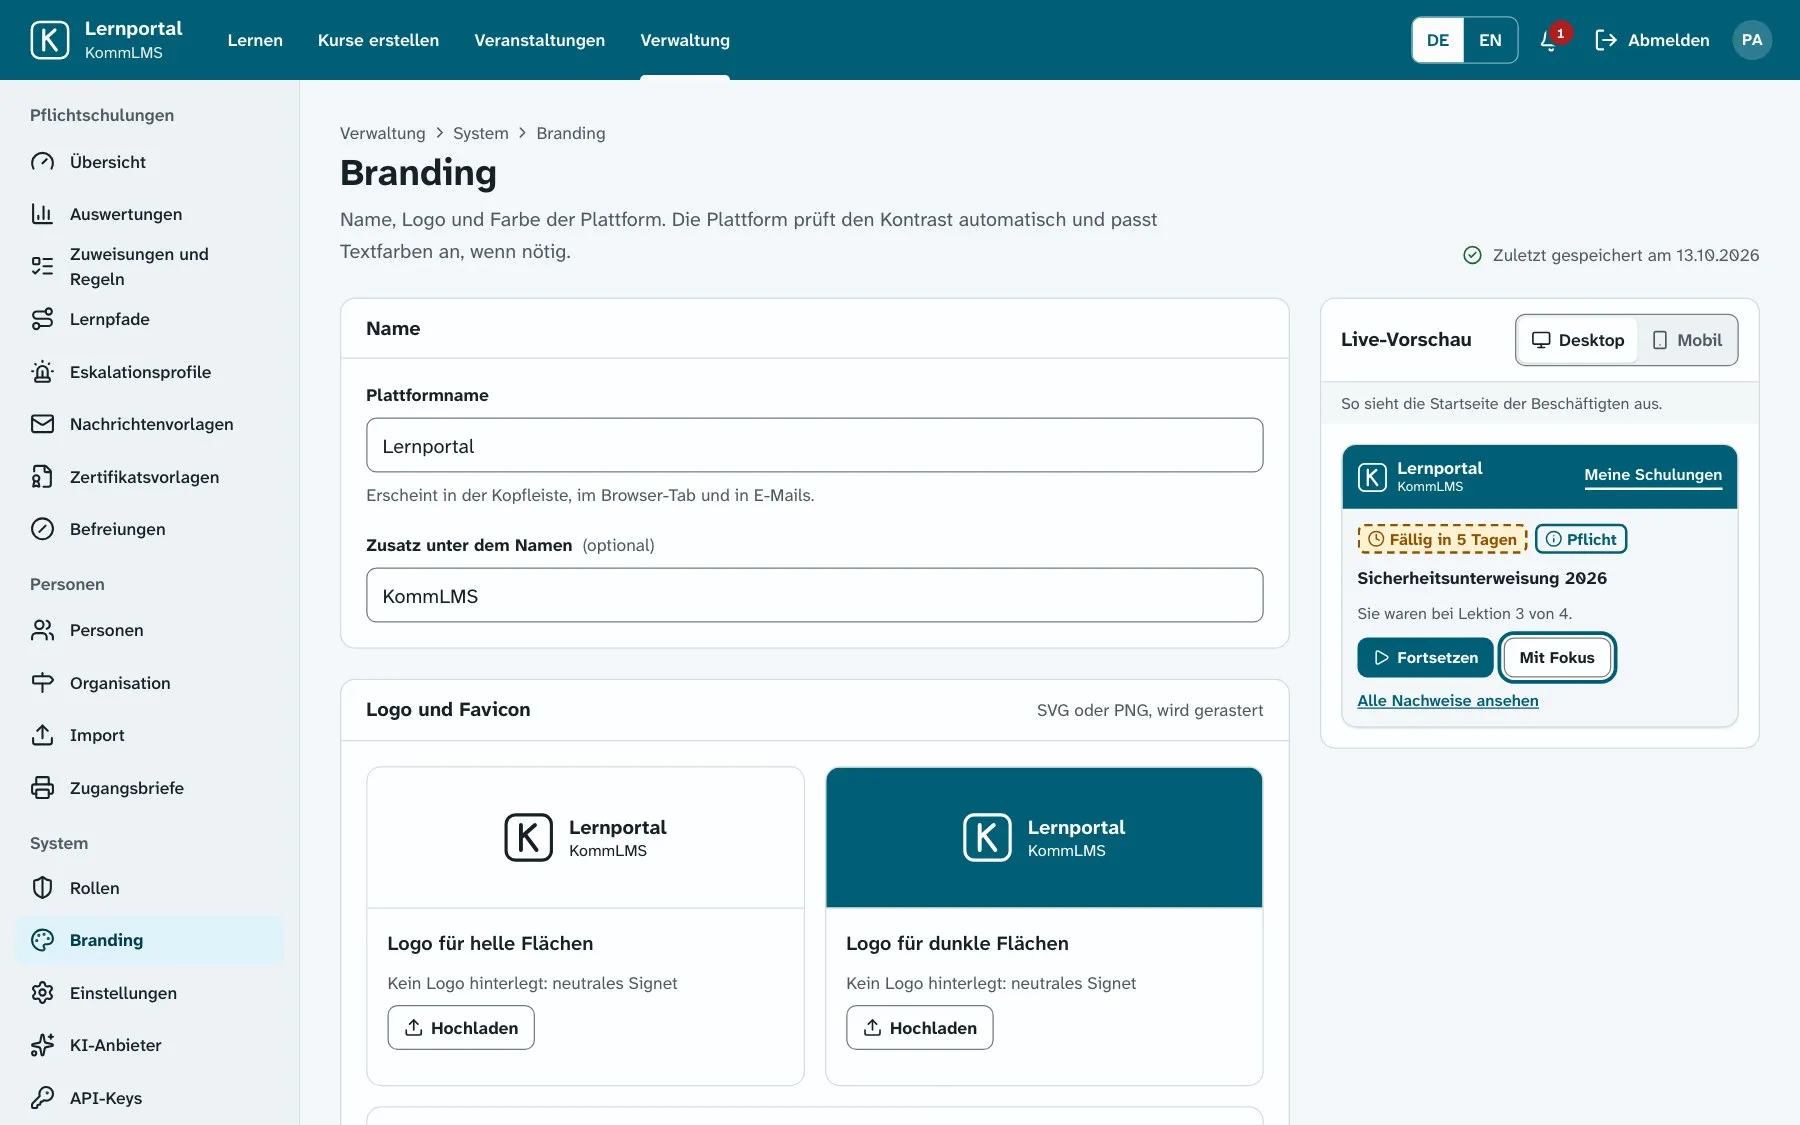The image size is (1800, 1125).
Task: Focus the Zusatz unter dem Namen field
Action: pos(815,595)
